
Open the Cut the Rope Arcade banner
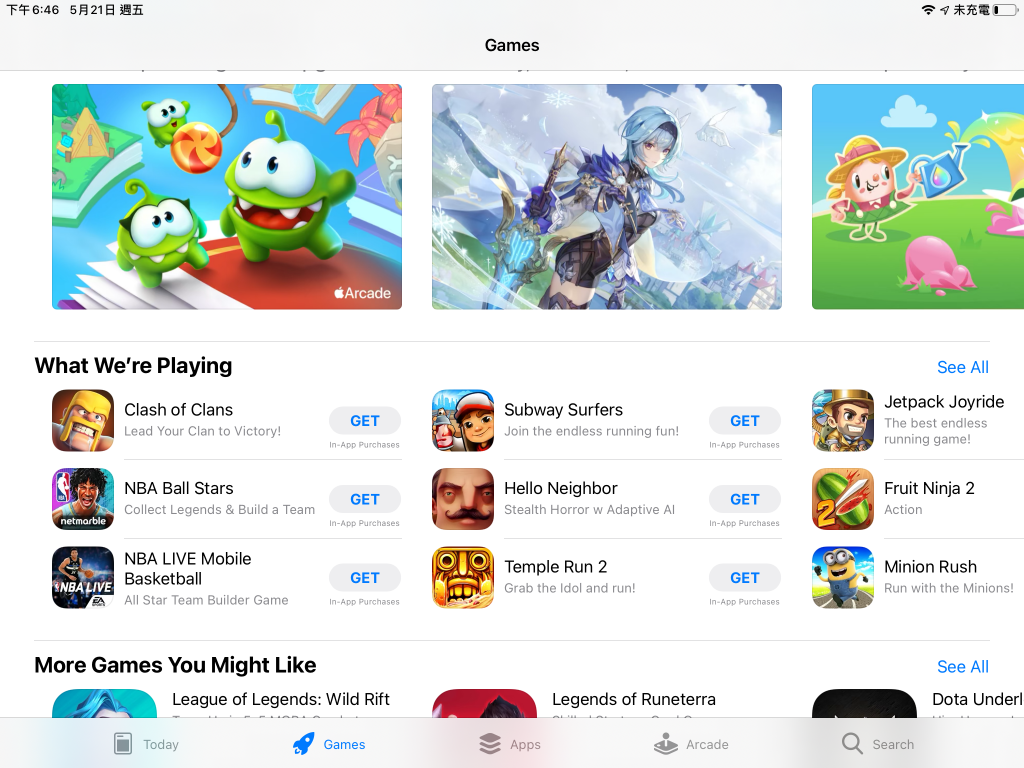(227, 197)
